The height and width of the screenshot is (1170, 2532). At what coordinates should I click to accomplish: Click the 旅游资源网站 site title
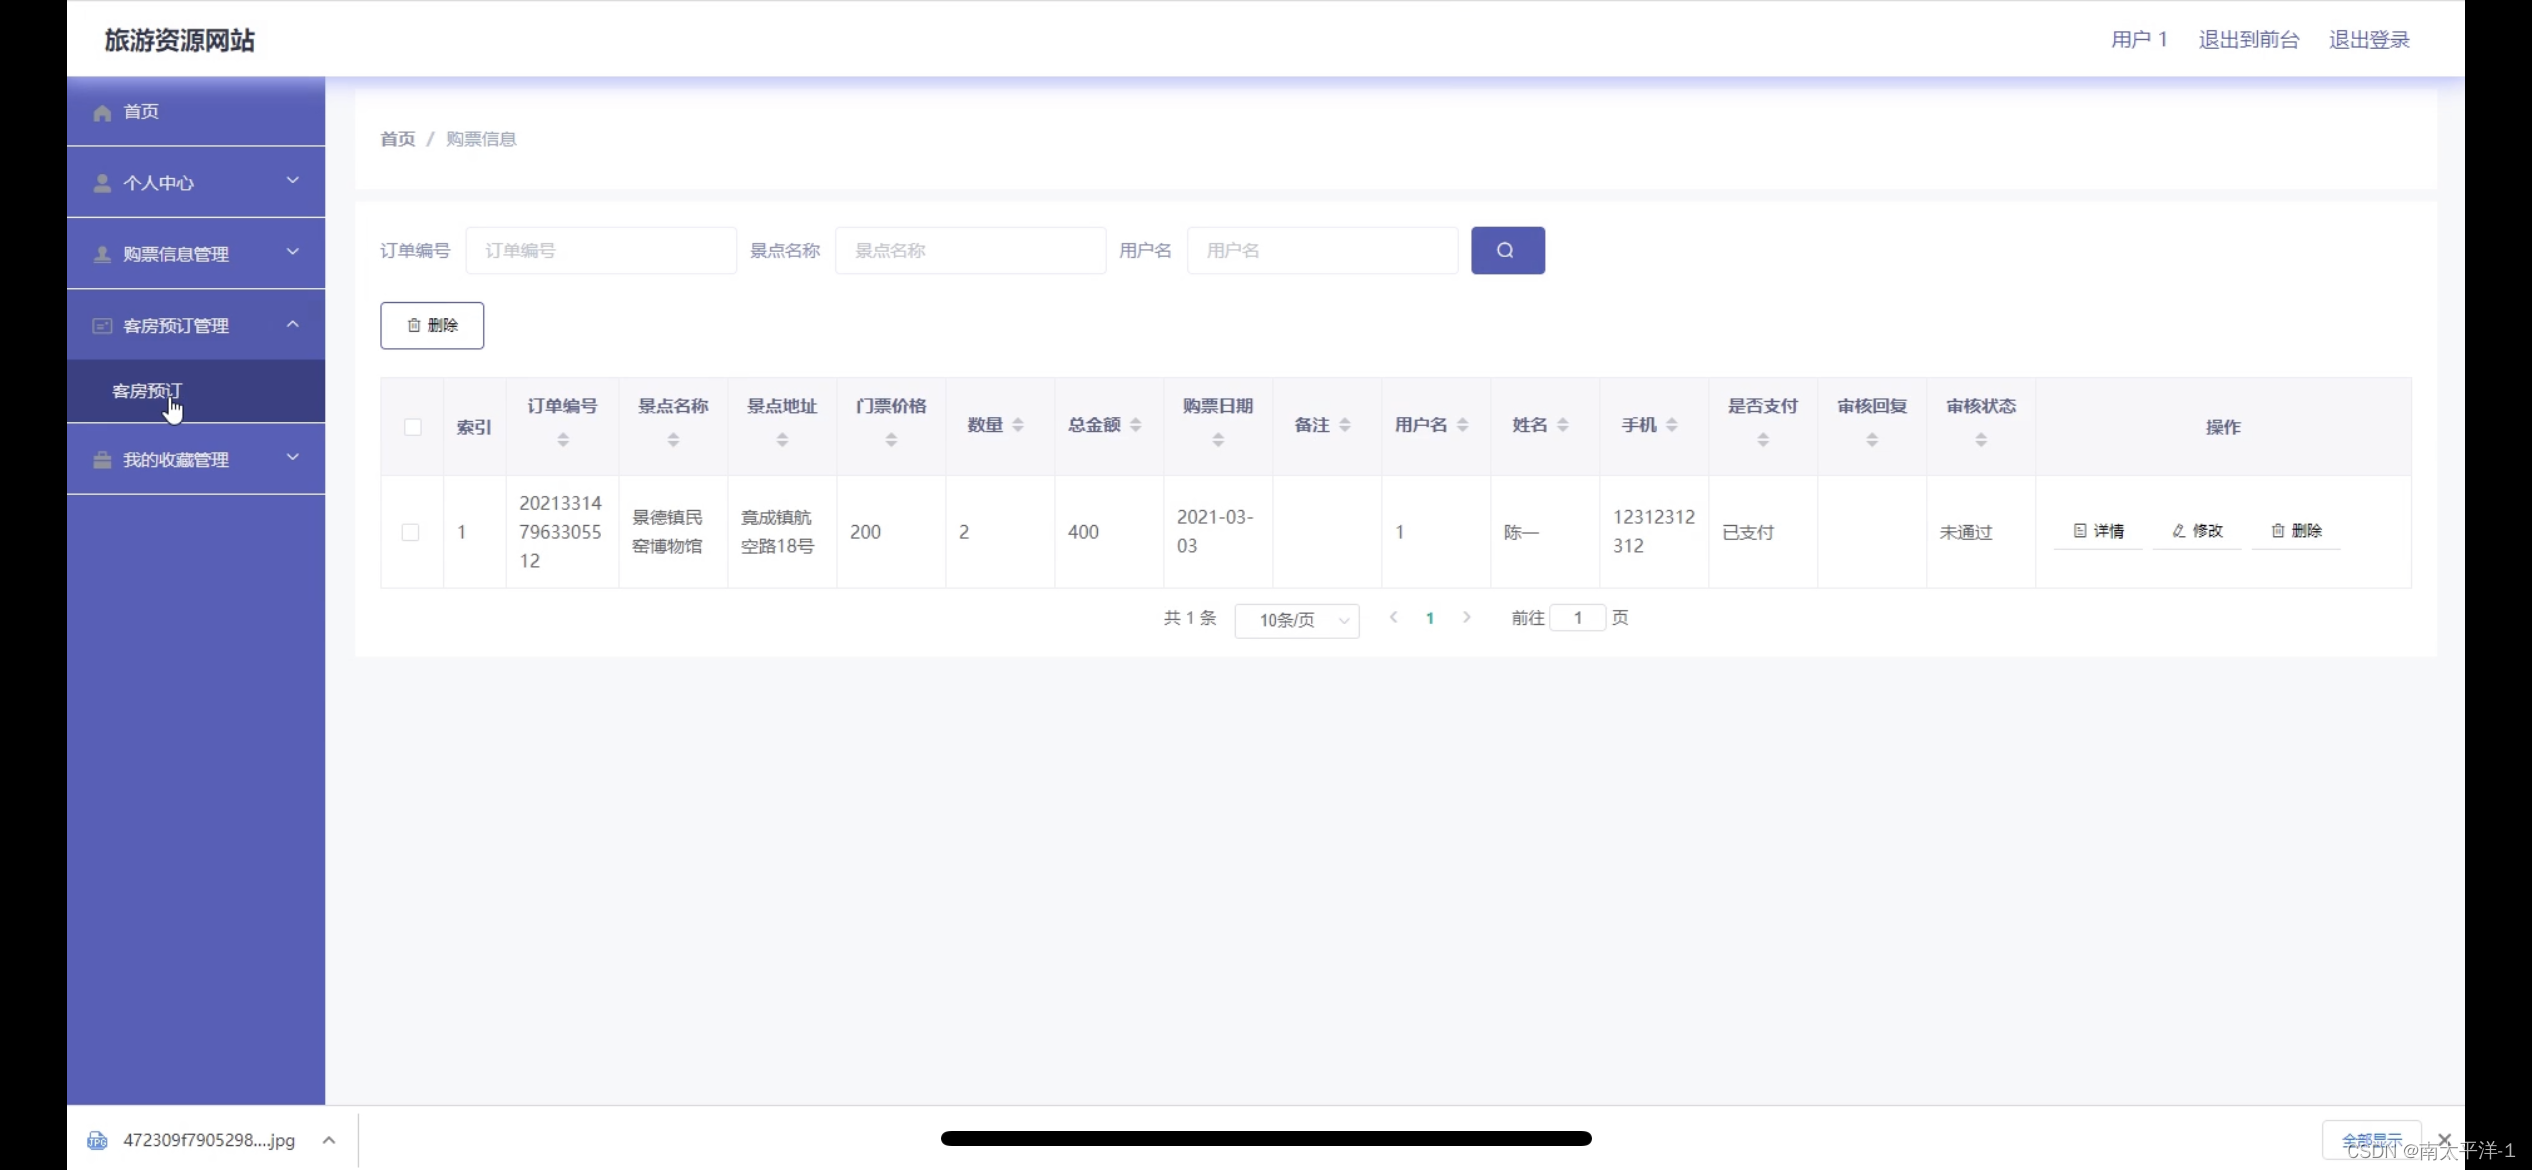tap(180, 40)
